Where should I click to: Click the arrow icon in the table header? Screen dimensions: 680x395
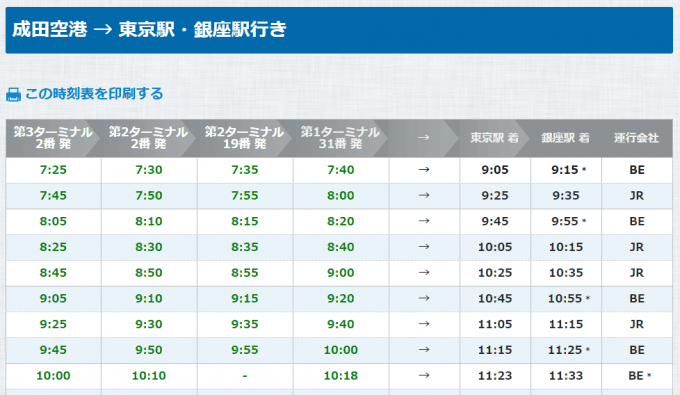(x=424, y=138)
